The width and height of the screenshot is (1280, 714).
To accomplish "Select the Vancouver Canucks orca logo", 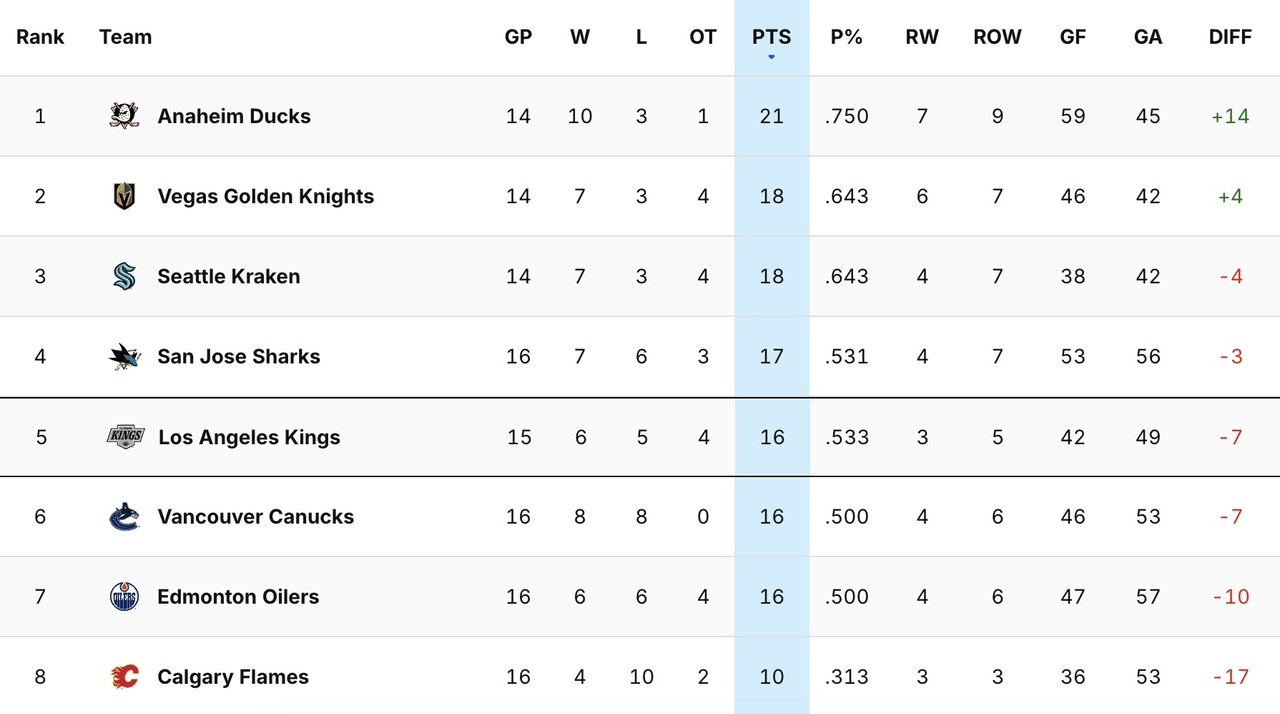I will 123,516.
